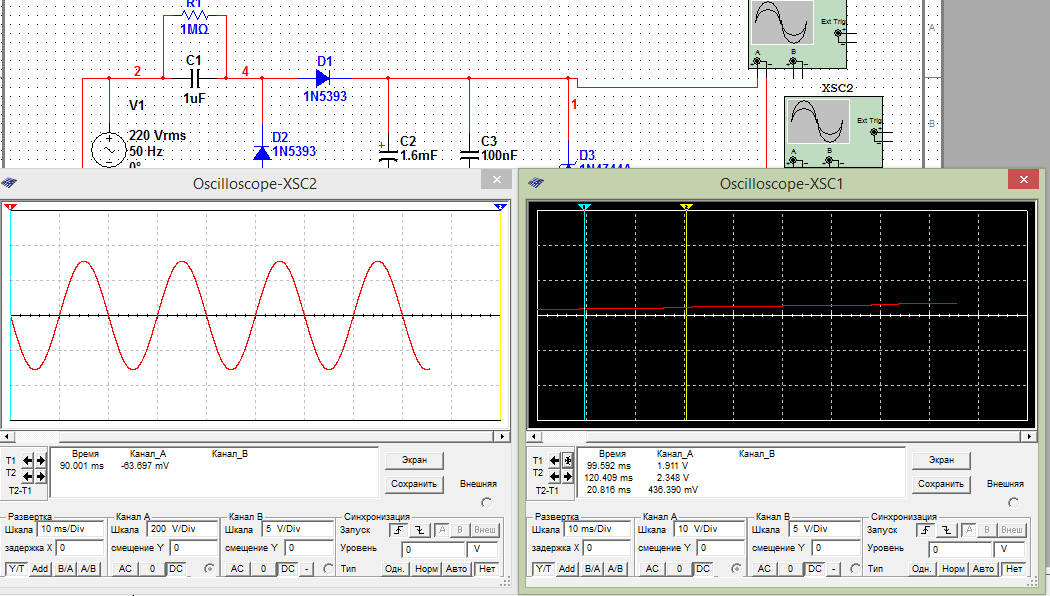The image size is (1050, 596).
Task: Choose the Авто trigger type in XSC1
Action: pos(984,568)
